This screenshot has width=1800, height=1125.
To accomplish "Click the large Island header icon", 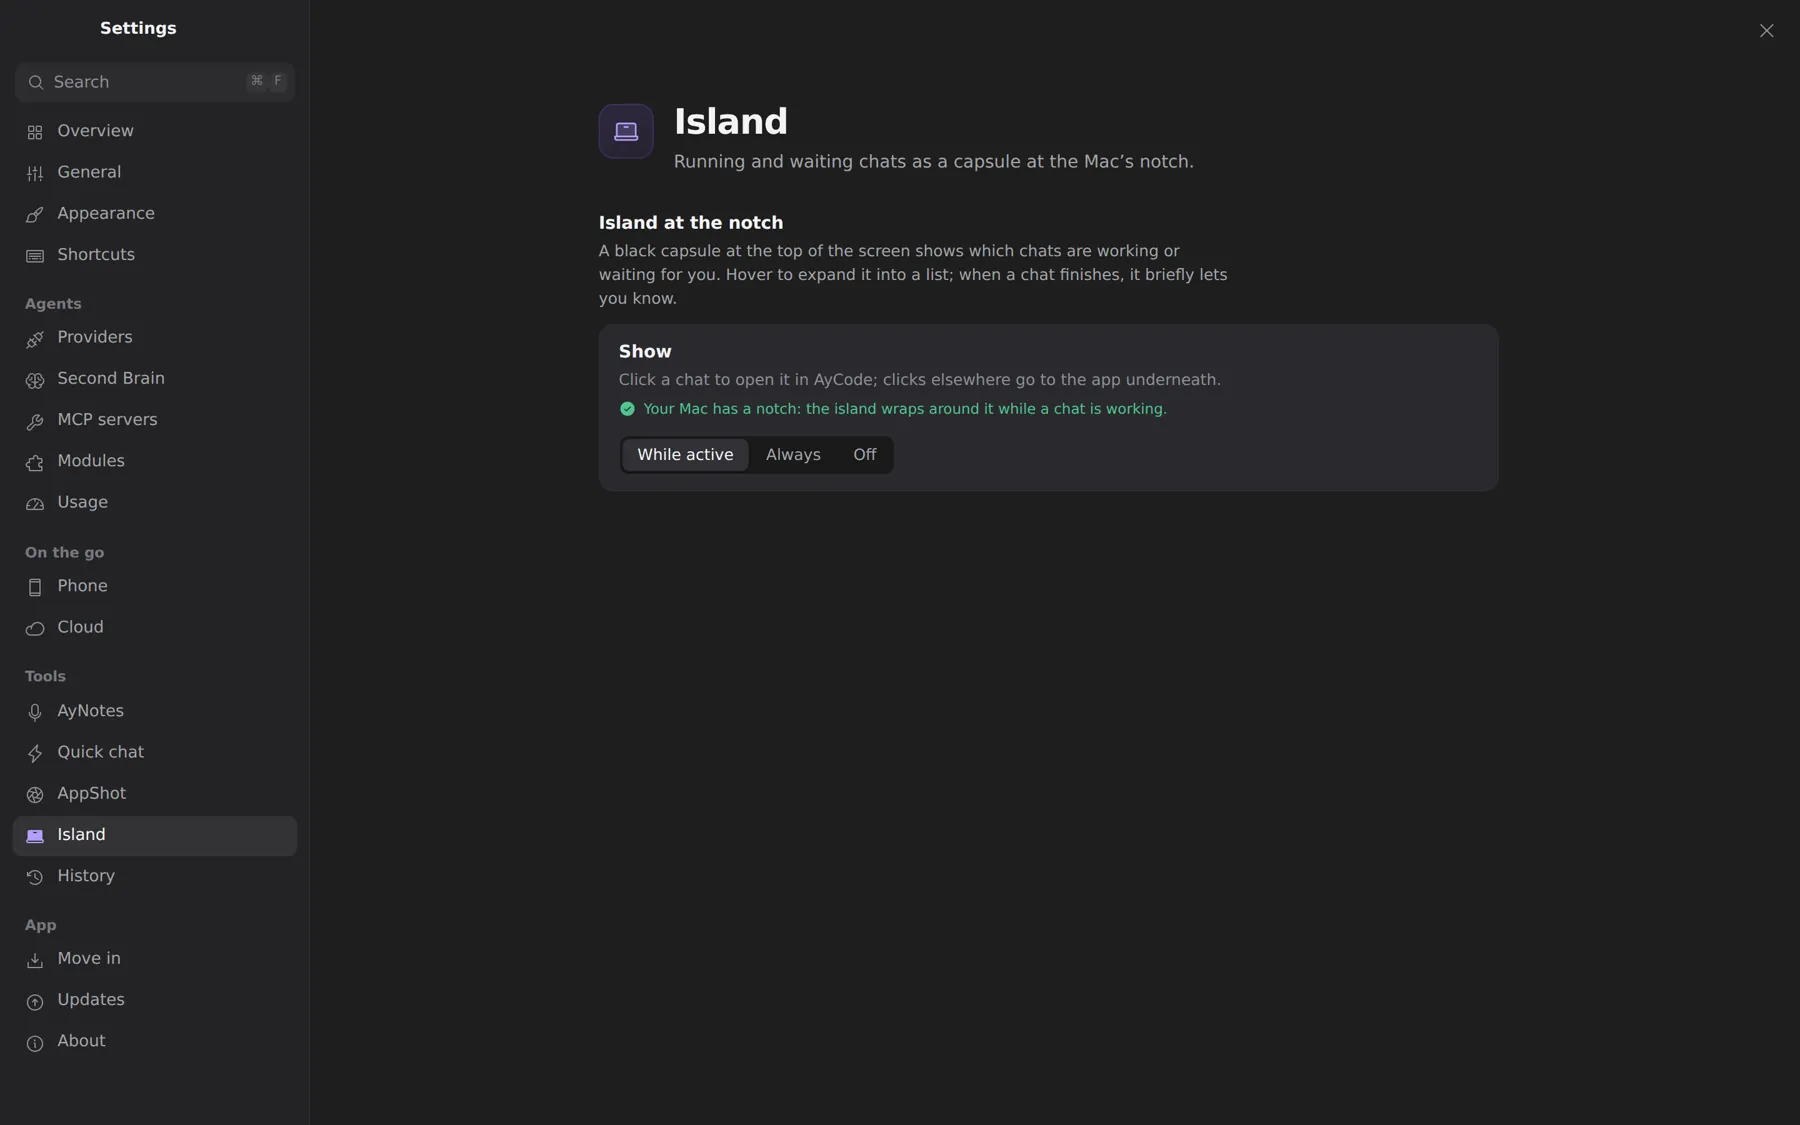I will point(626,131).
